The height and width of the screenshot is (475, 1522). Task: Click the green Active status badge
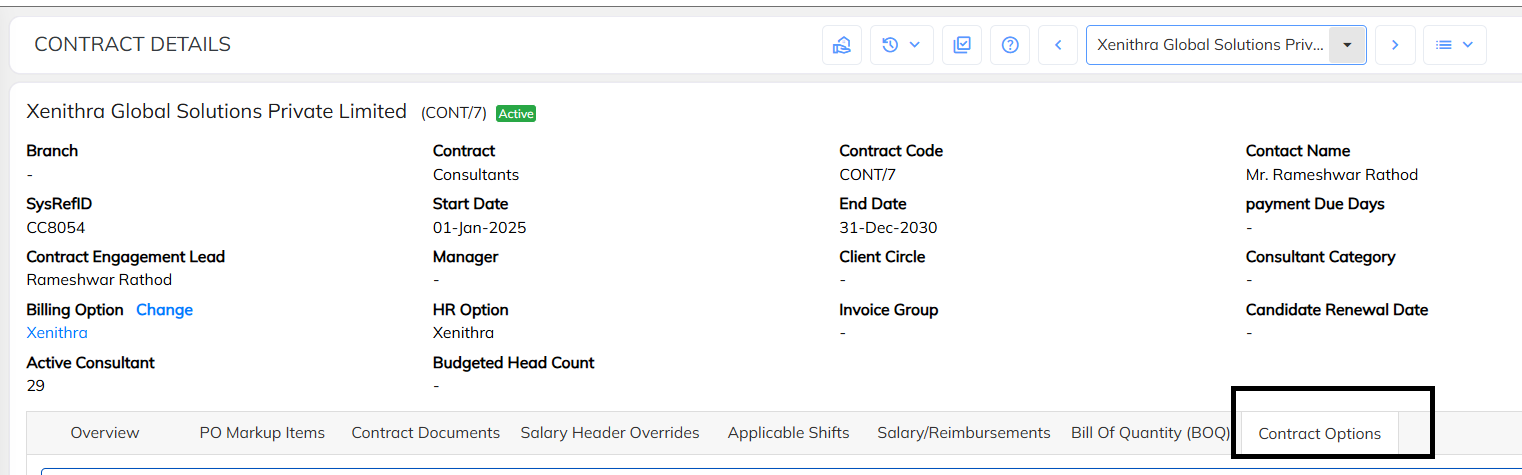click(516, 114)
